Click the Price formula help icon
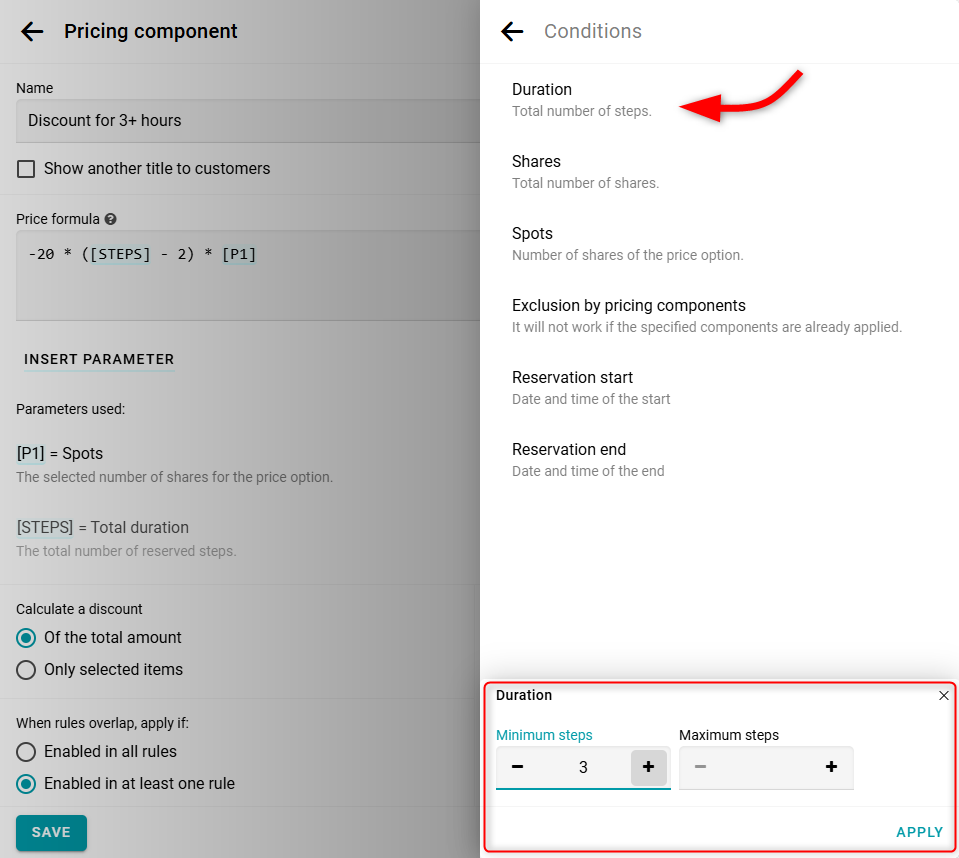 [110, 219]
